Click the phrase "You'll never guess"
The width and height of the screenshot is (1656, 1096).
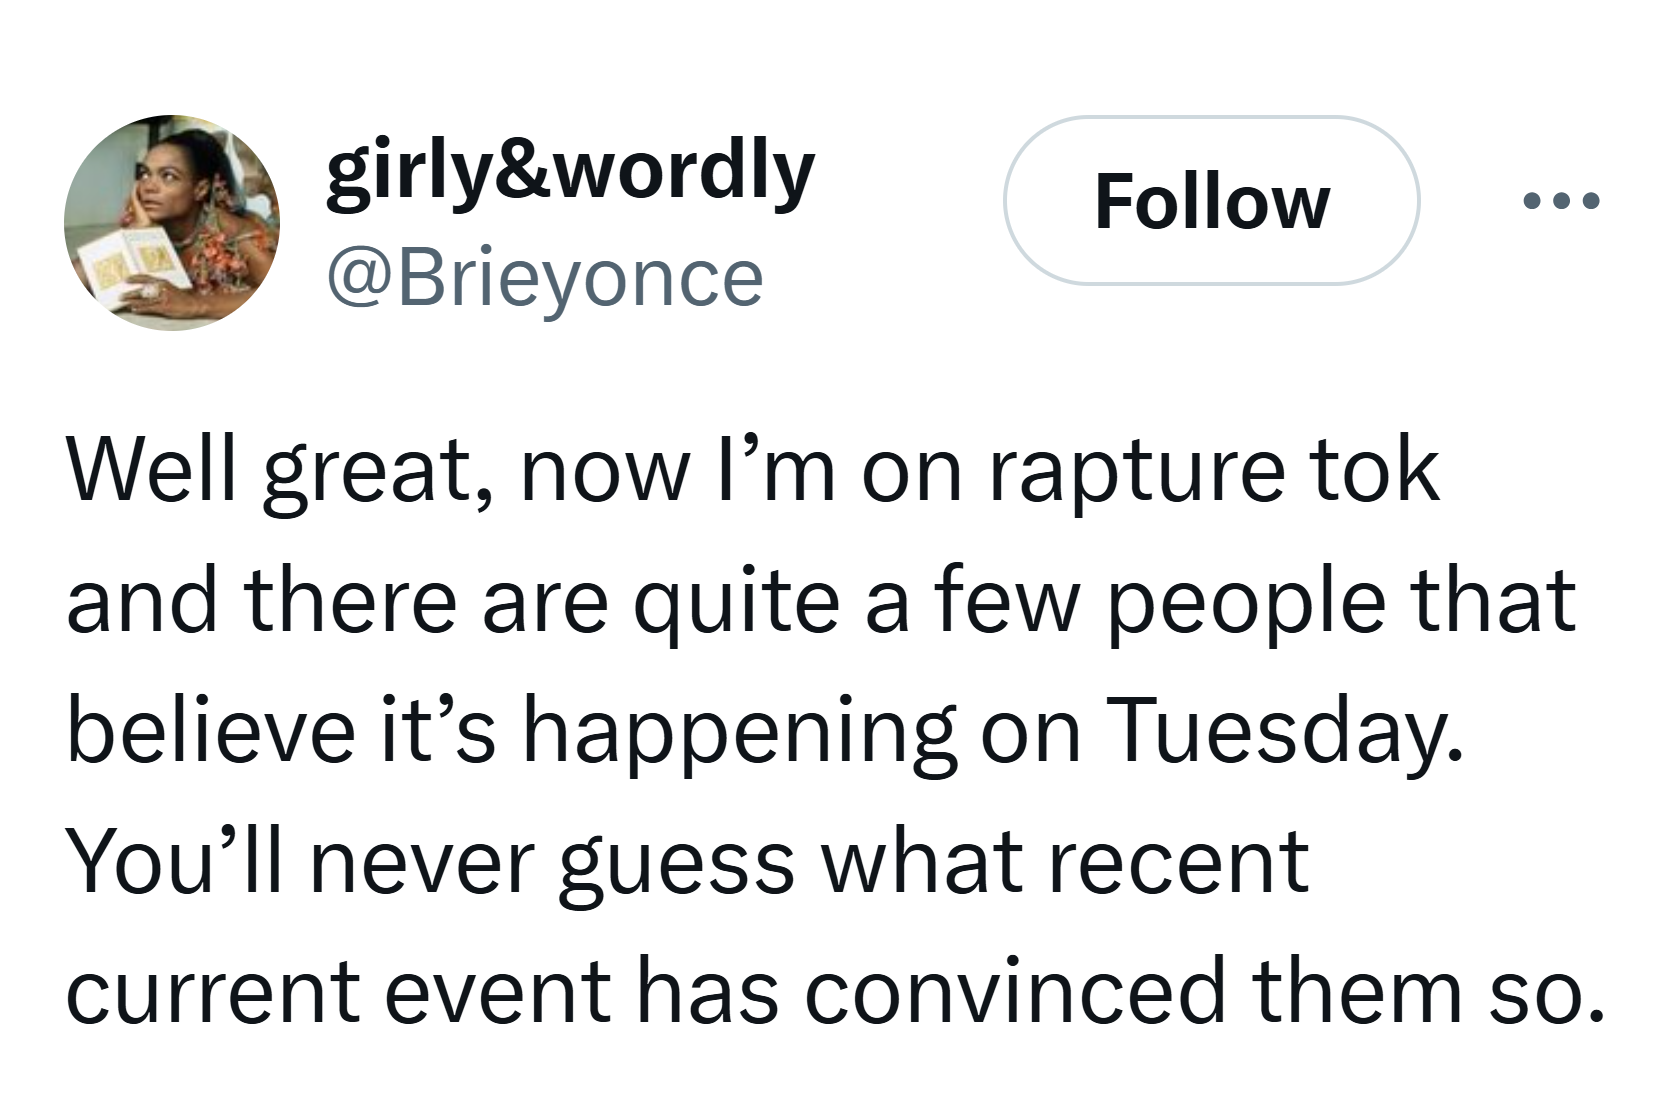[x=429, y=861]
